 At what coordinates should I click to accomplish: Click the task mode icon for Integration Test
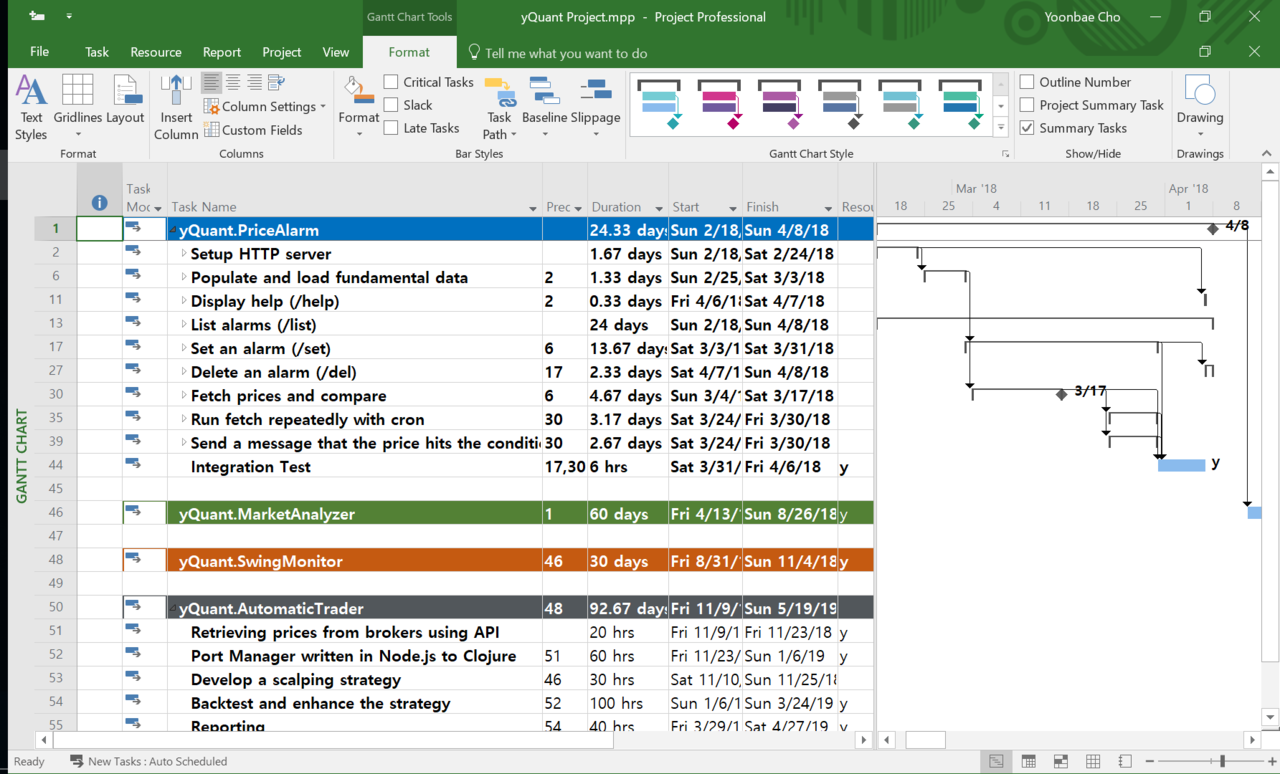click(133, 464)
